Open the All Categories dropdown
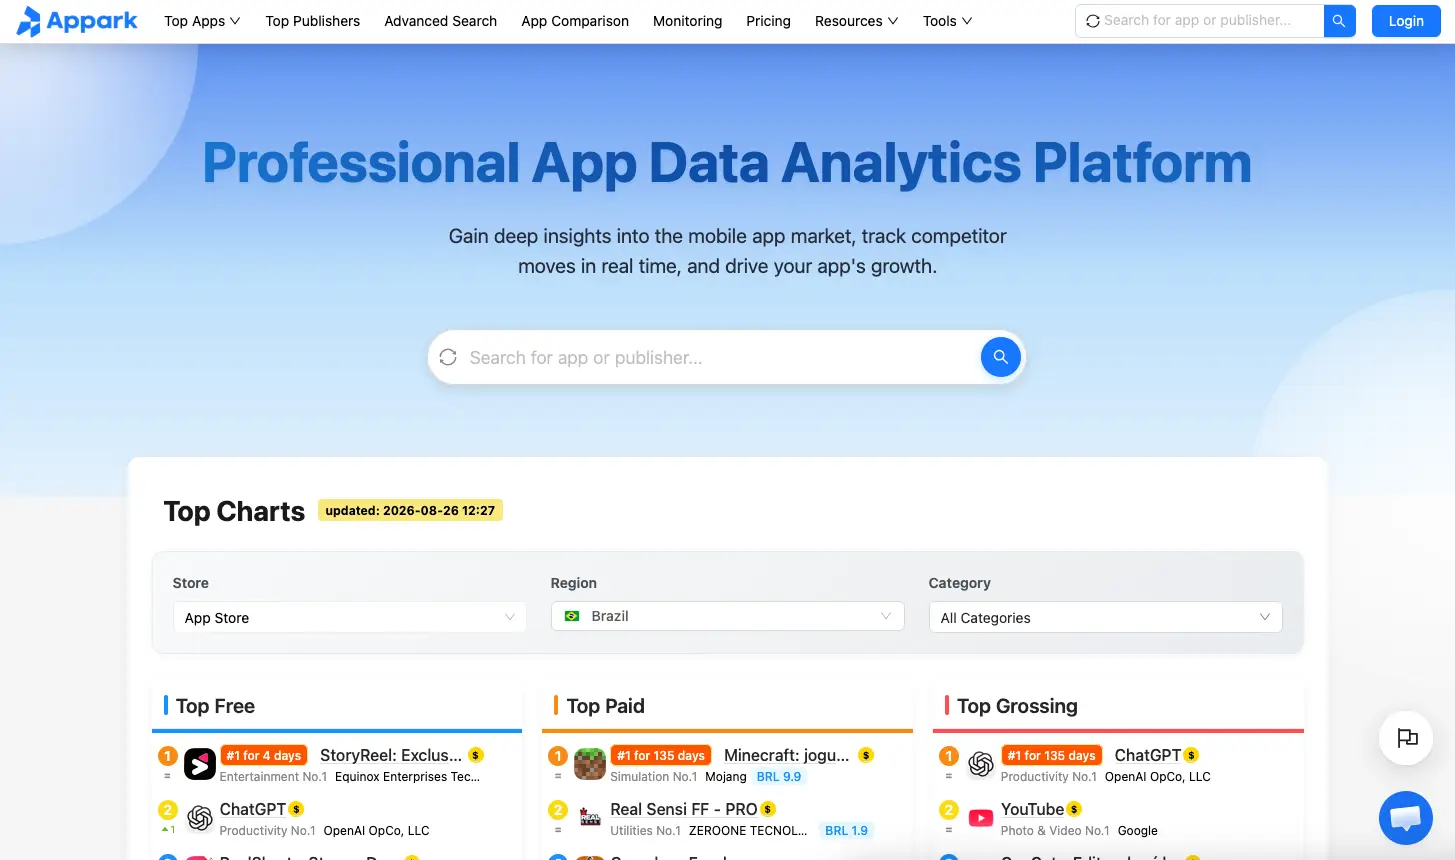Image resolution: width=1455 pixels, height=860 pixels. (x=1105, y=617)
